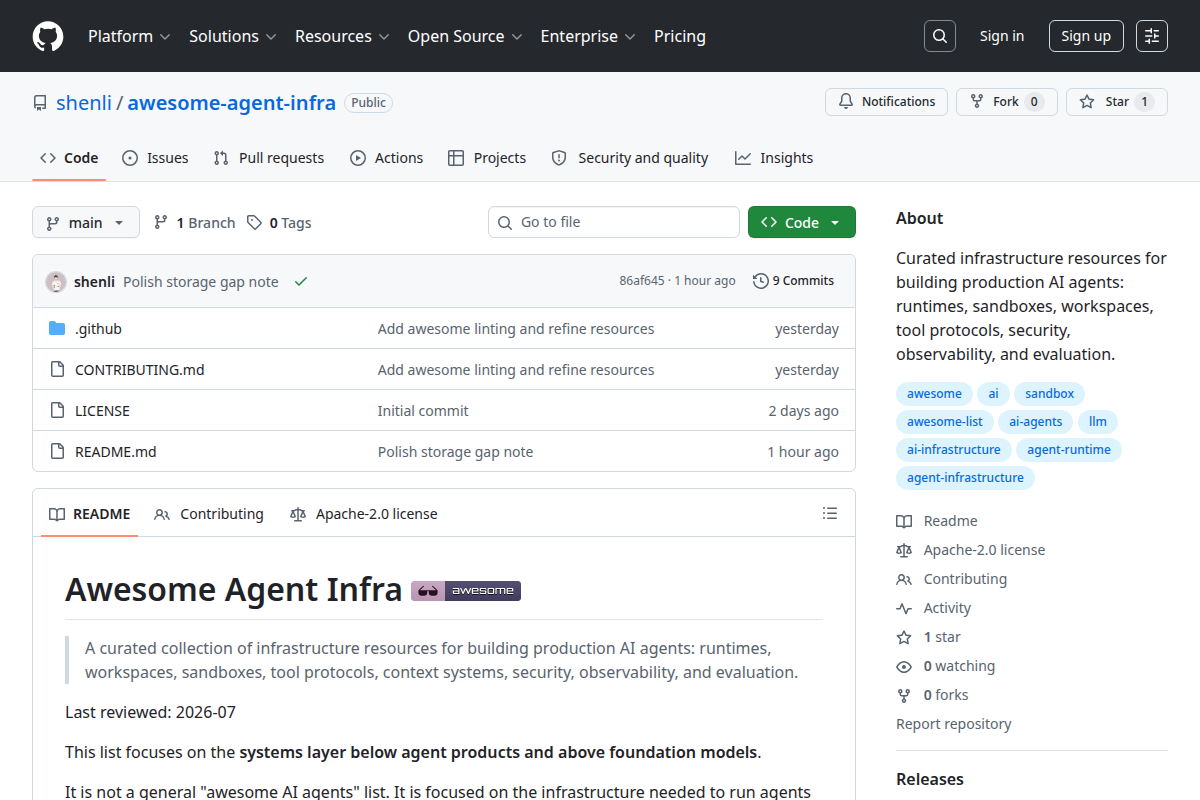Switch to the Actions tab
1200x800 pixels.
pyautogui.click(x=387, y=158)
